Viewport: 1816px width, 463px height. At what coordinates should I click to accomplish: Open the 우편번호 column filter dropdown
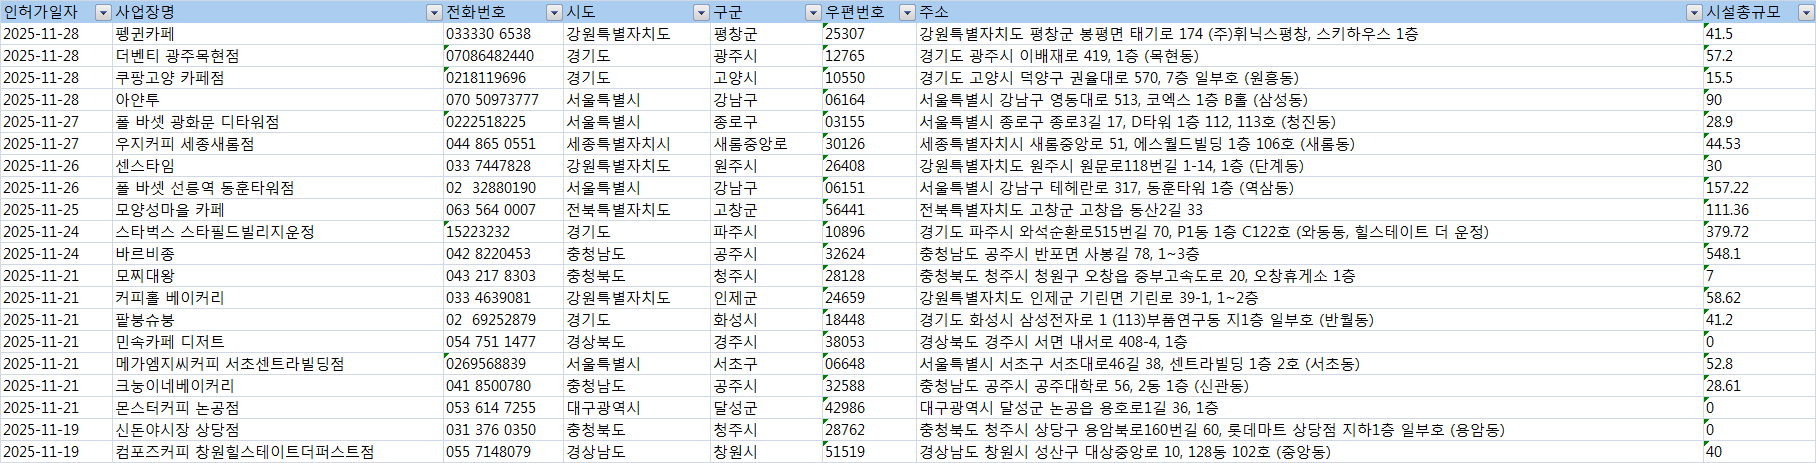pos(907,12)
